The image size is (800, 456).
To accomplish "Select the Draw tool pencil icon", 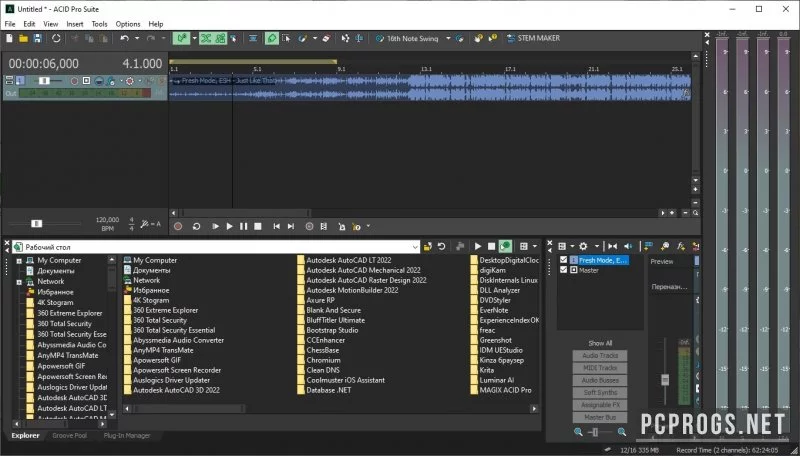I will pyautogui.click(x=272, y=38).
